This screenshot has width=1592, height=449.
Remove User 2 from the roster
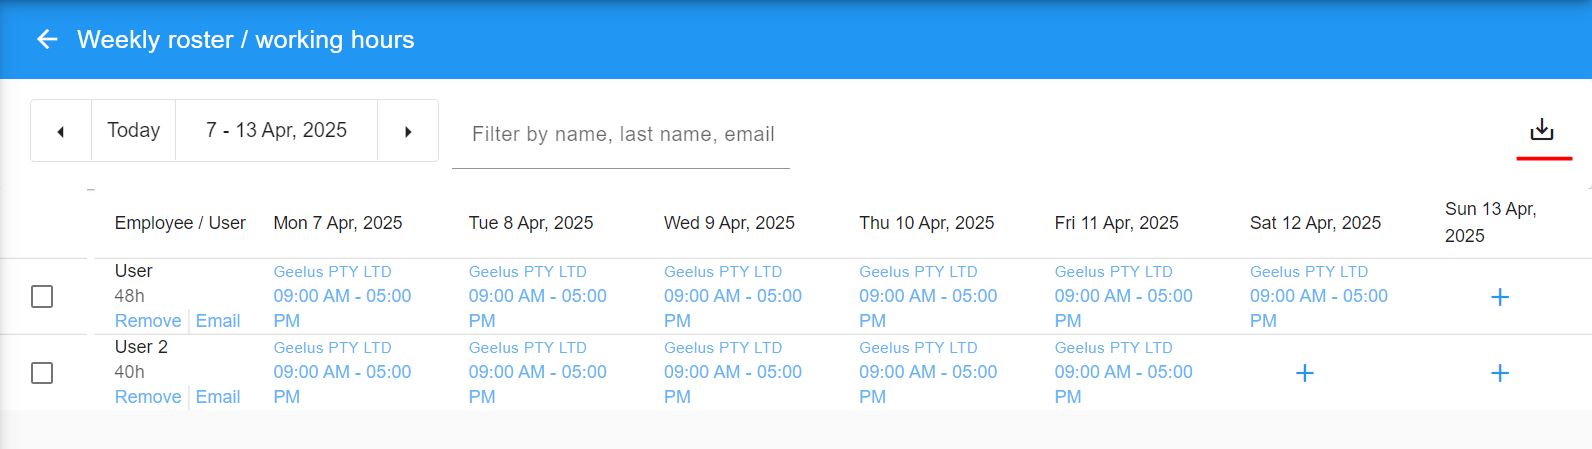tap(148, 397)
